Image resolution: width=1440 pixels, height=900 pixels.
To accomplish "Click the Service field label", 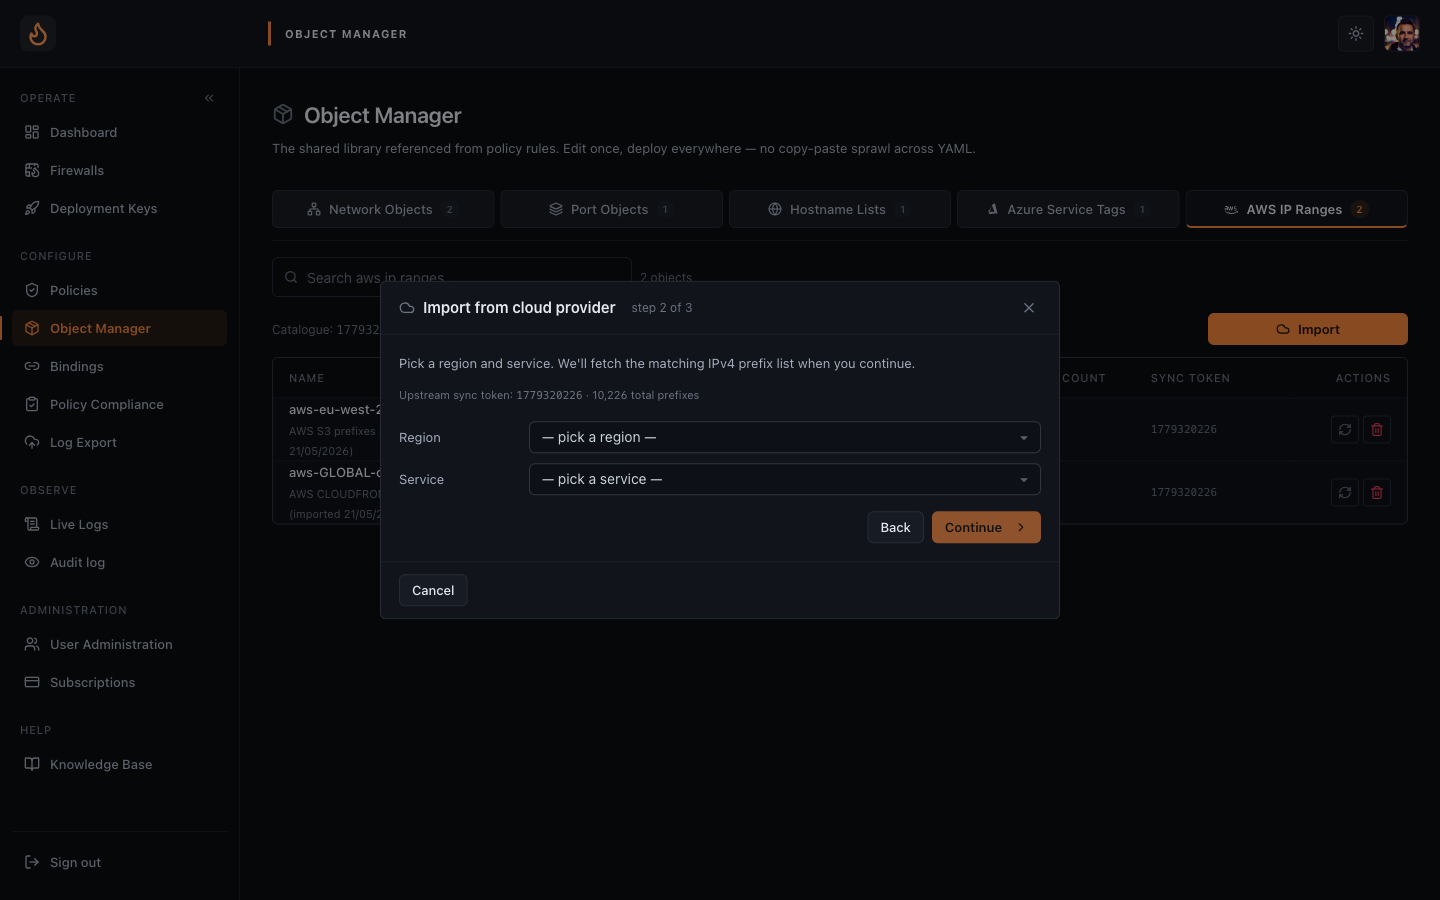I will pyautogui.click(x=421, y=479).
